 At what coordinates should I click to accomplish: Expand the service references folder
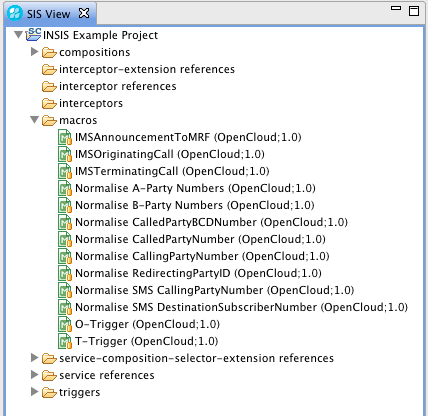[34, 375]
